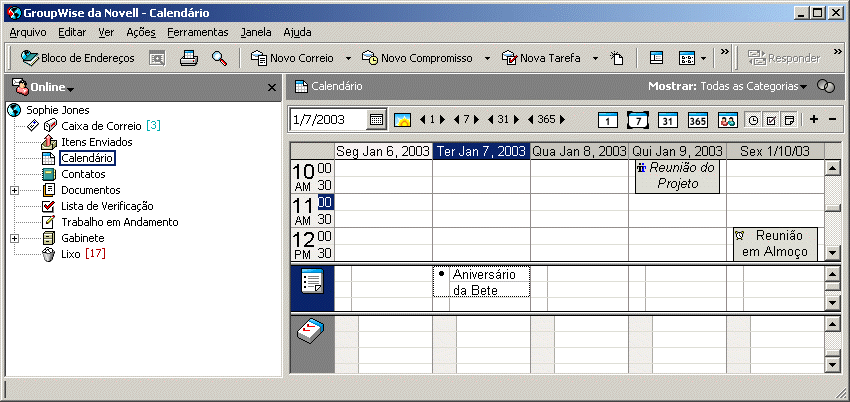Open Multi-User calendar view icon
The image size is (850, 402).
[x=728, y=120]
